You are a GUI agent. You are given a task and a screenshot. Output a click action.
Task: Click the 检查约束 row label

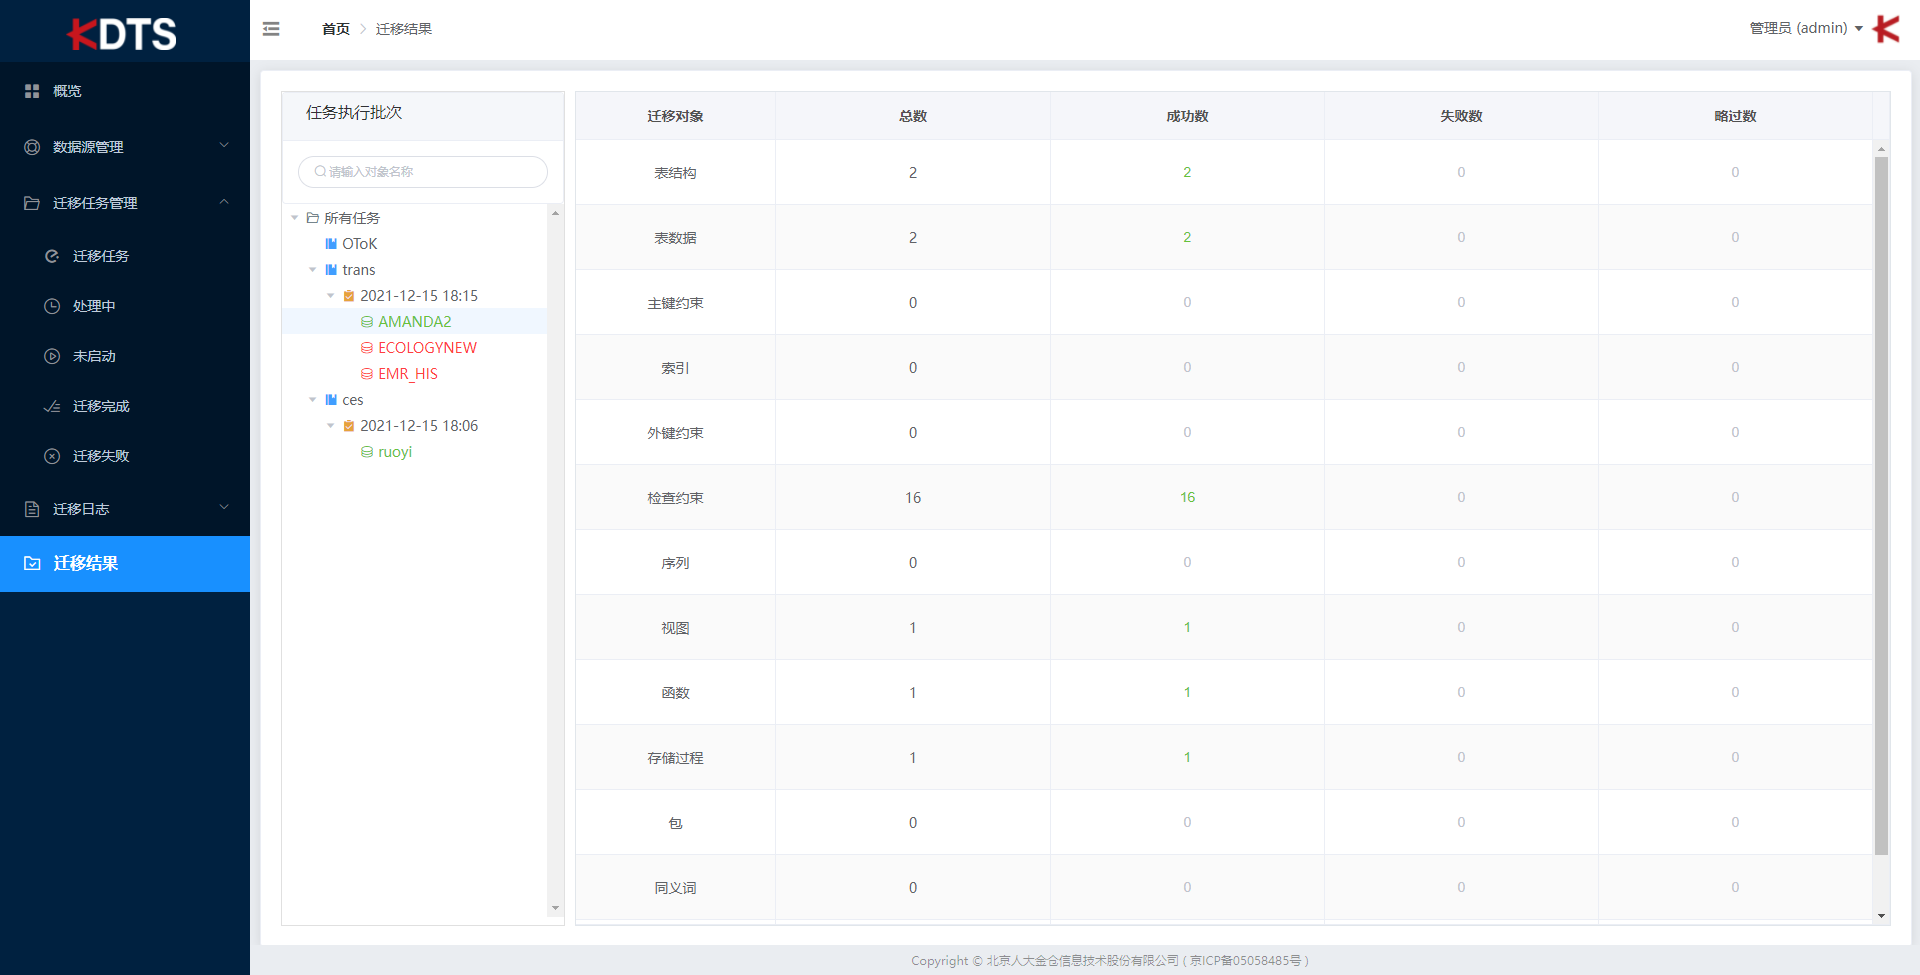tap(675, 498)
